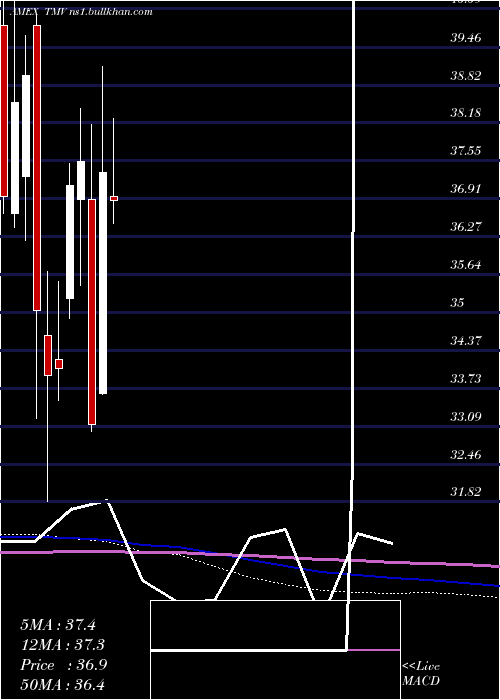Click the price label 39.46
Screen dimensions: 500x700
[x=466, y=38]
